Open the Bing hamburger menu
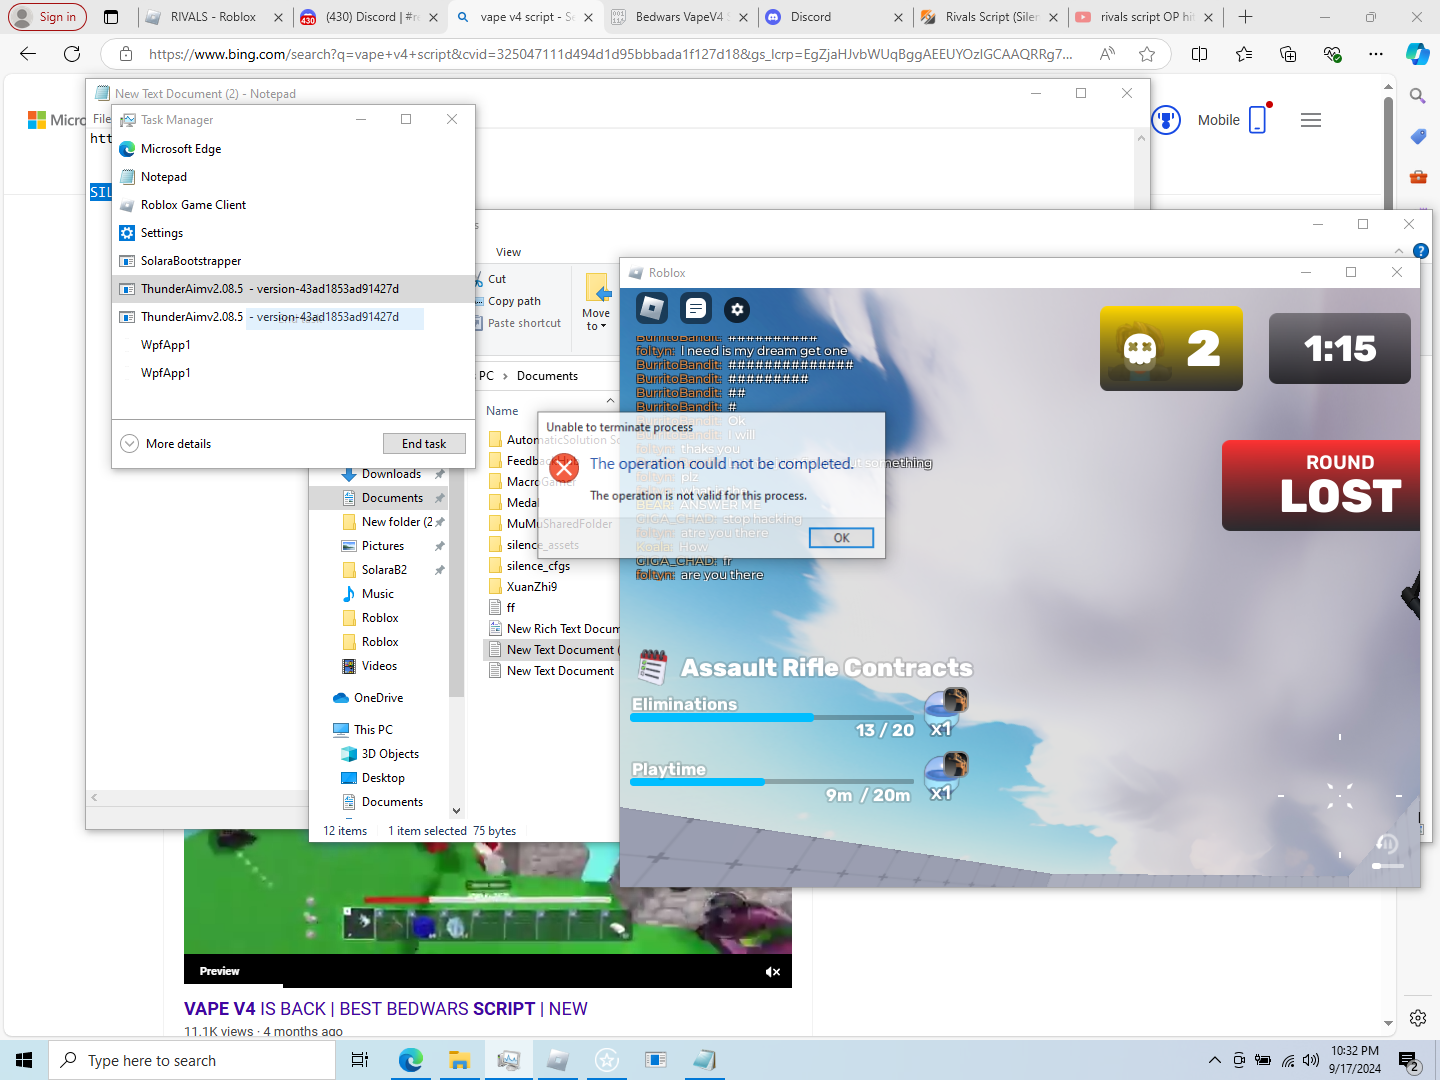This screenshot has width=1440, height=1080. pos(1311,120)
